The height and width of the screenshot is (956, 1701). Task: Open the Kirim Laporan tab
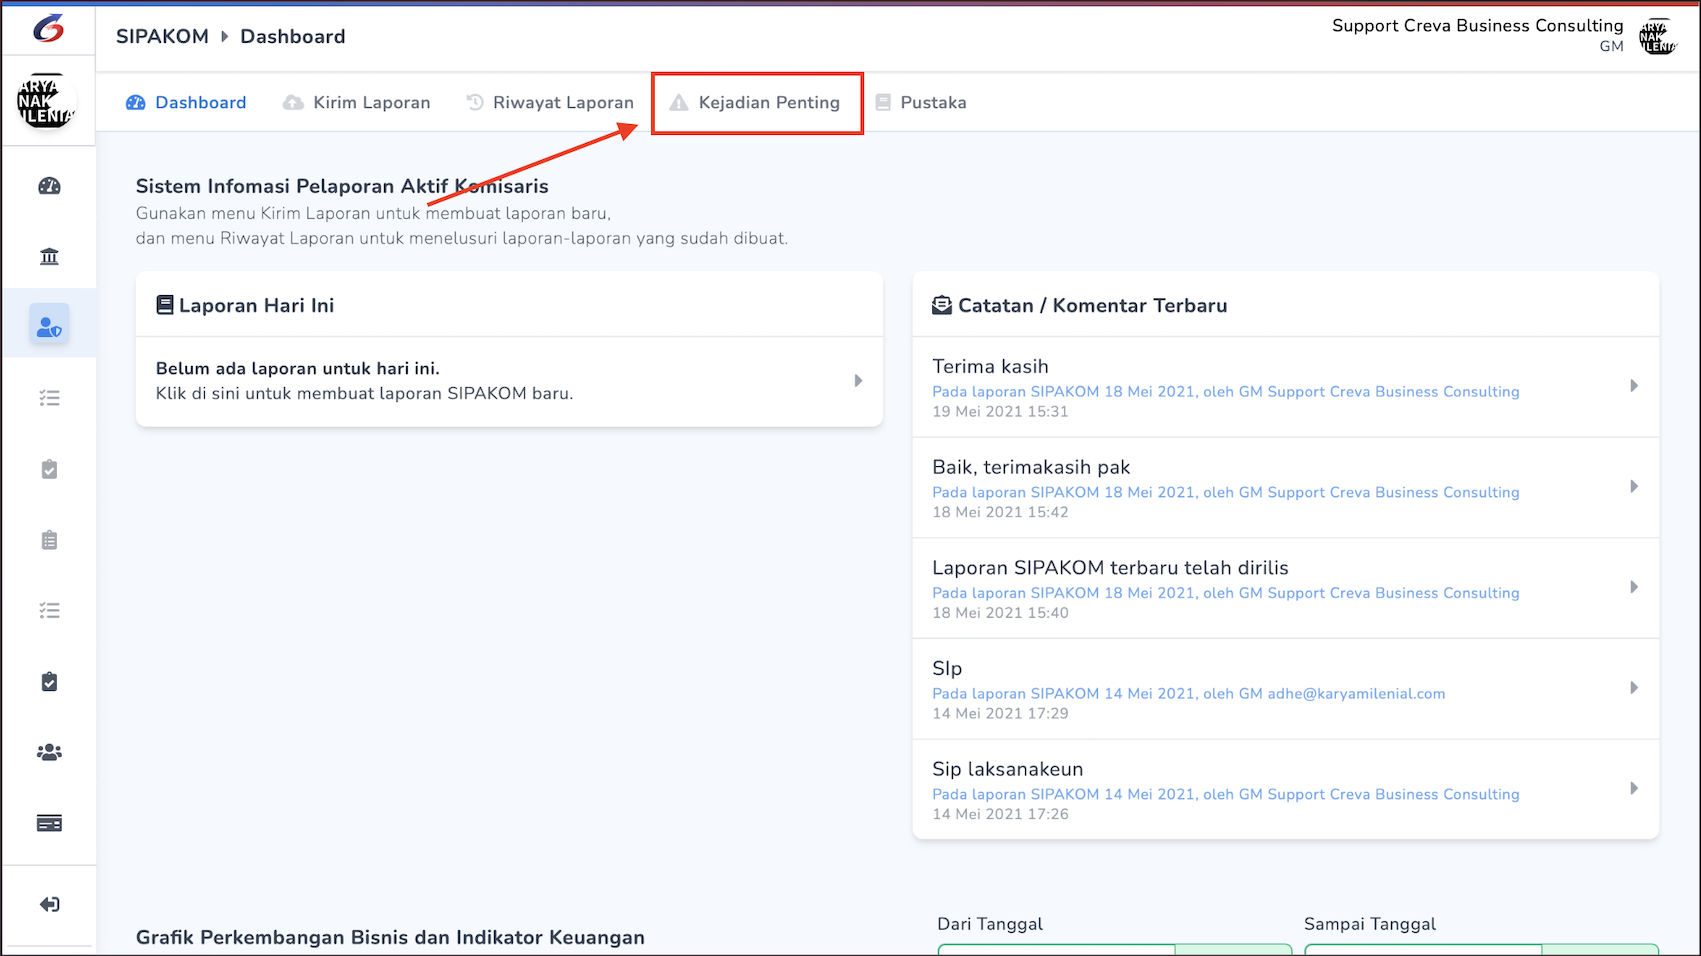pyautogui.click(x=357, y=103)
